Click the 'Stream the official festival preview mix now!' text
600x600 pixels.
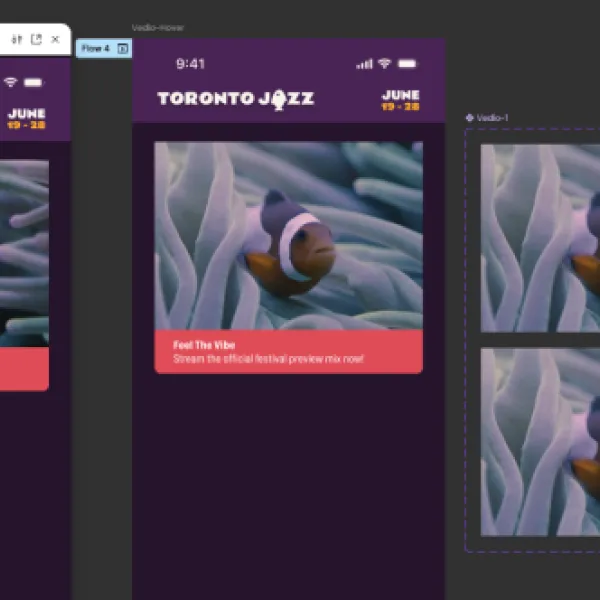268,359
